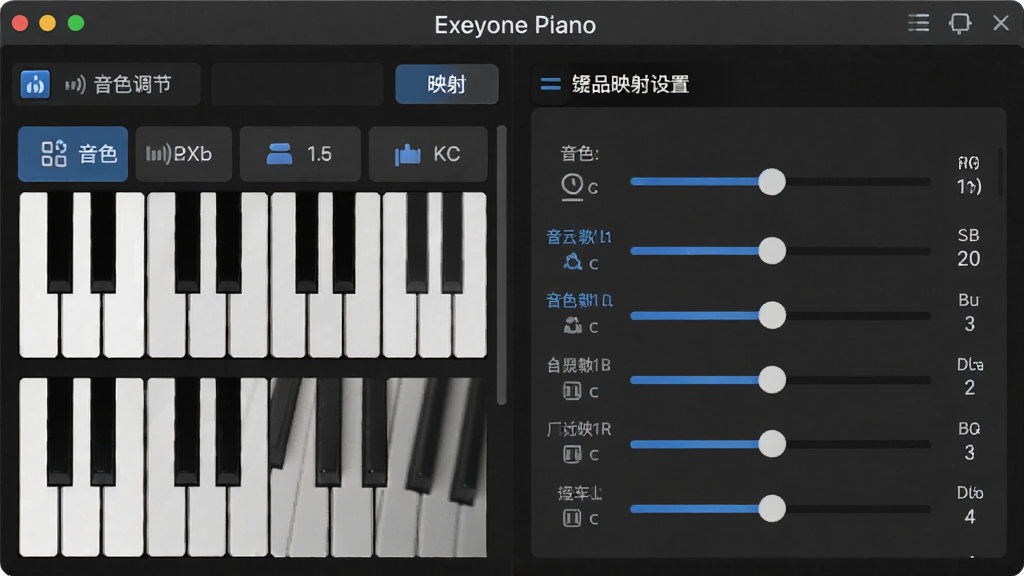Click the first white key of the lower keyboard

pyautogui.click(x=38, y=521)
